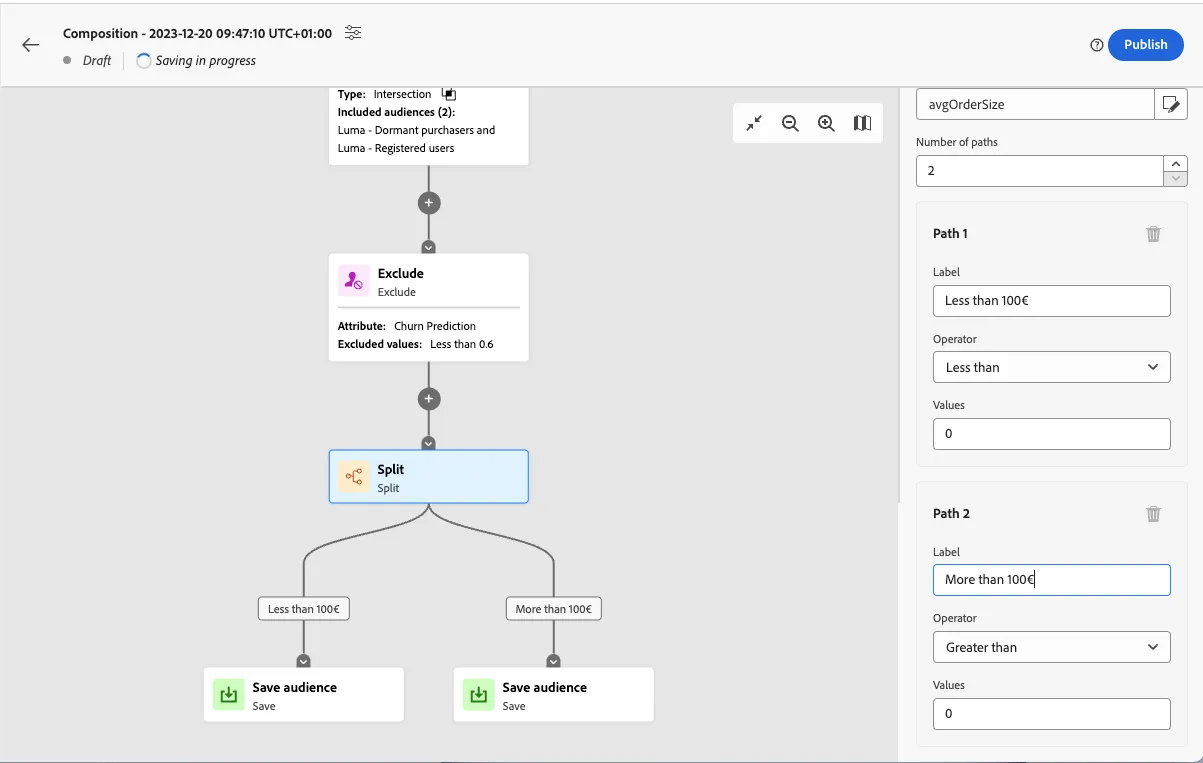
Task: Publish the composition
Action: click(x=1145, y=45)
